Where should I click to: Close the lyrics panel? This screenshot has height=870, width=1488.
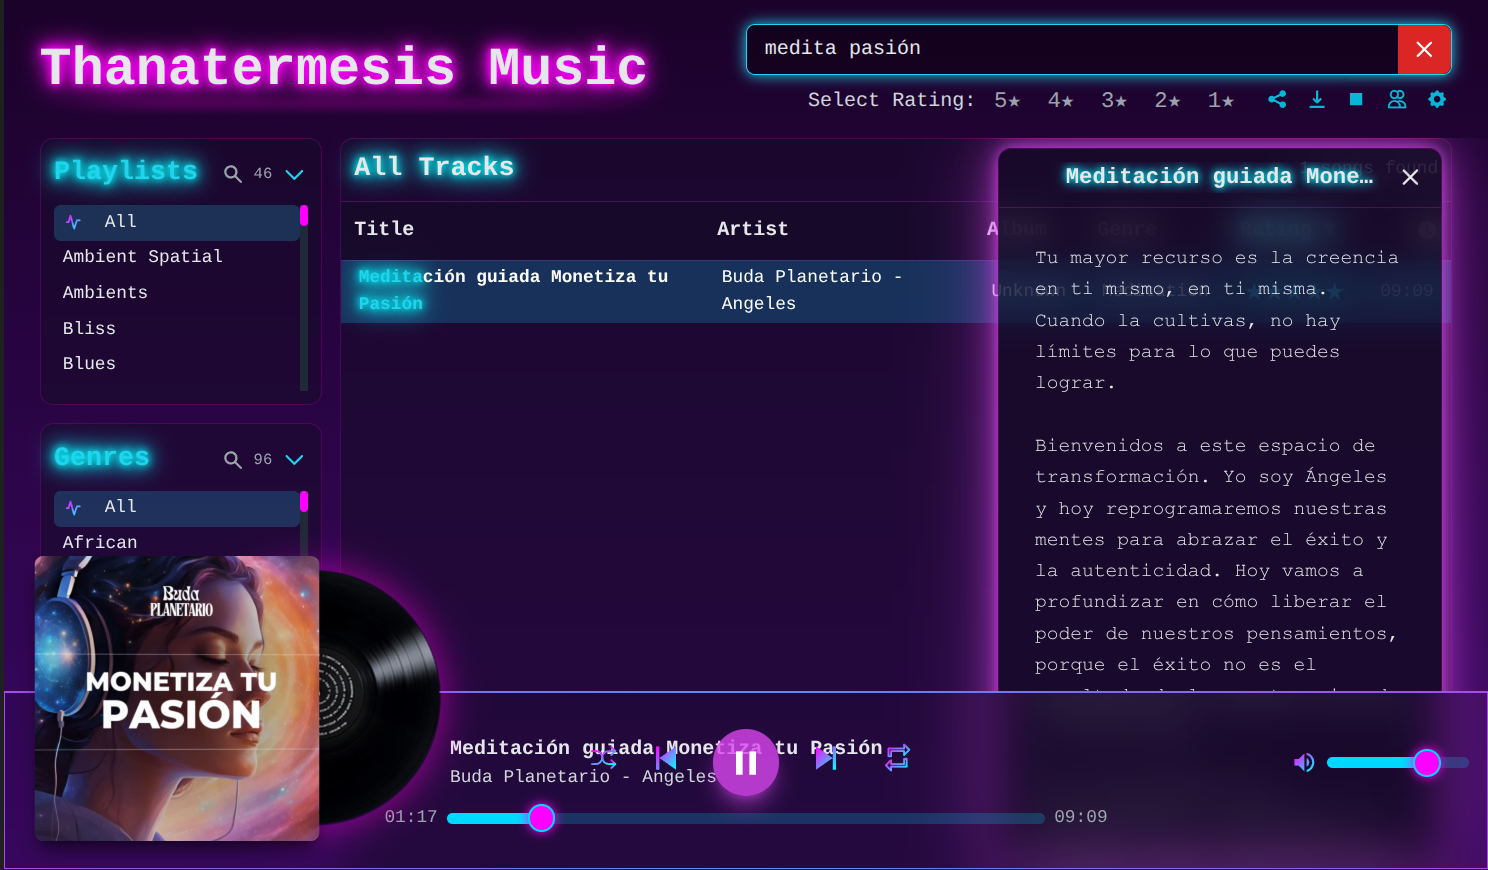[1410, 177]
